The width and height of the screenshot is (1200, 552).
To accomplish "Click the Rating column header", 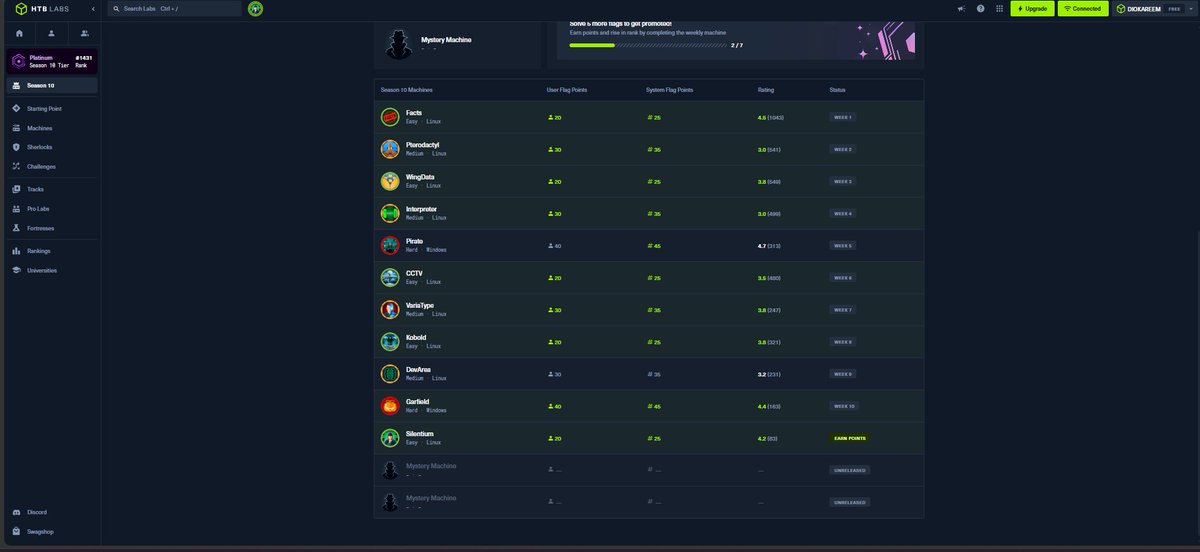I will [x=766, y=90].
